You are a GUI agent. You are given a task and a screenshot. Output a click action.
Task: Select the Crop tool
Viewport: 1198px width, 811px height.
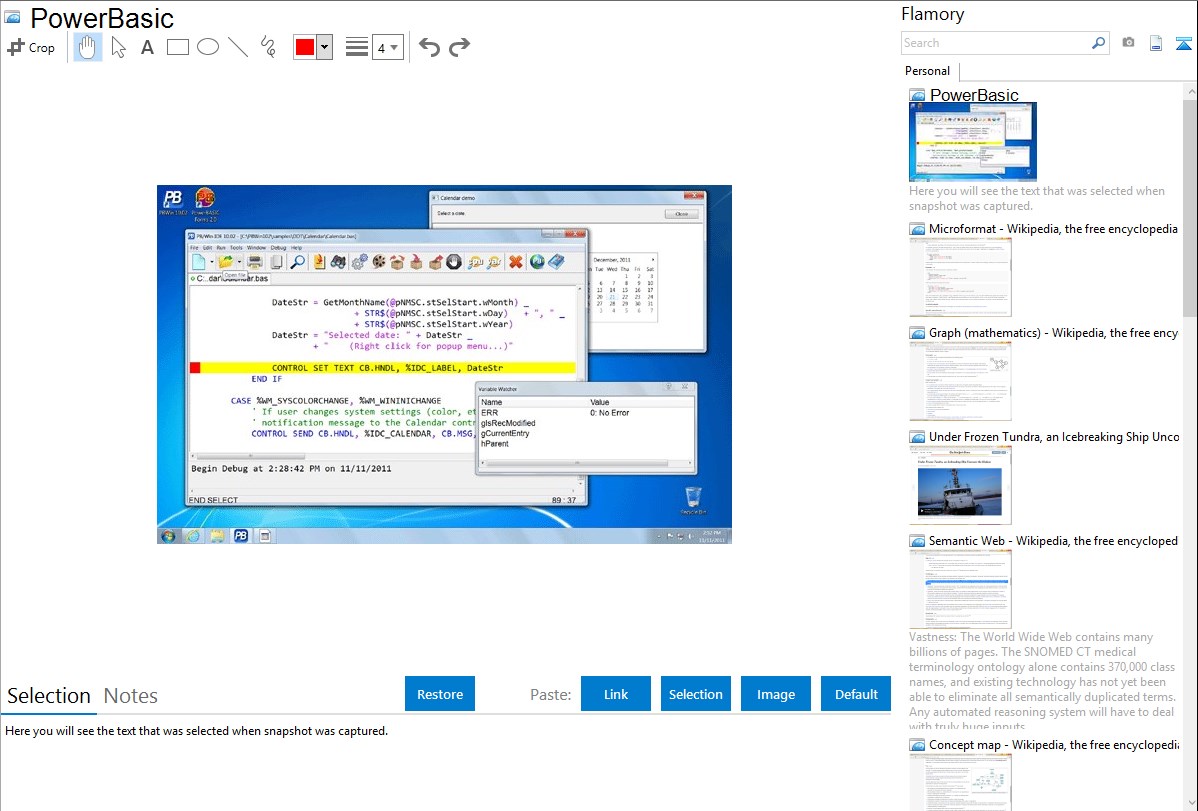(x=31, y=47)
